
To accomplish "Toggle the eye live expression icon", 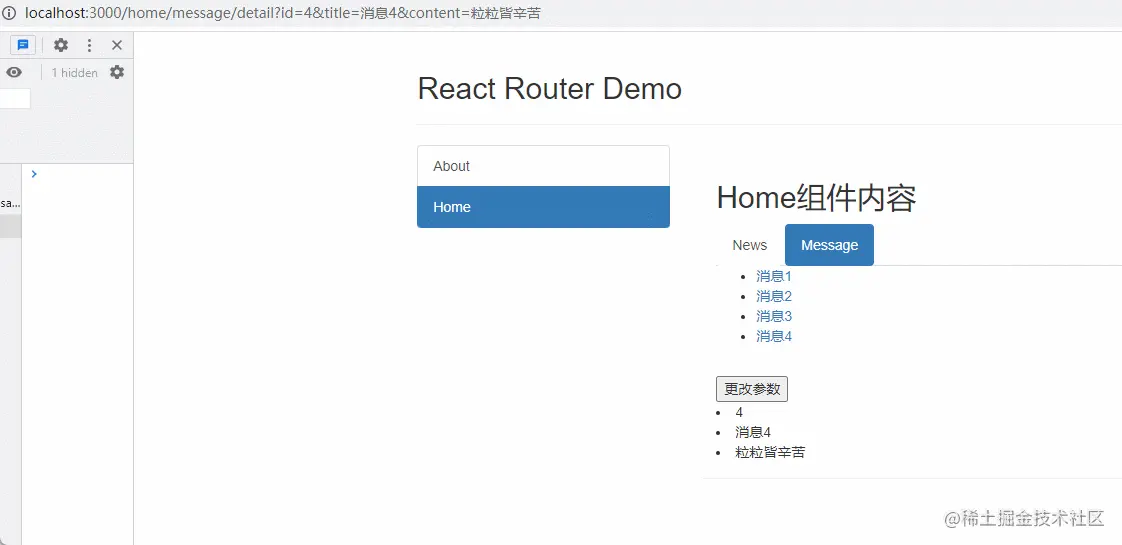I will click(x=14, y=72).
